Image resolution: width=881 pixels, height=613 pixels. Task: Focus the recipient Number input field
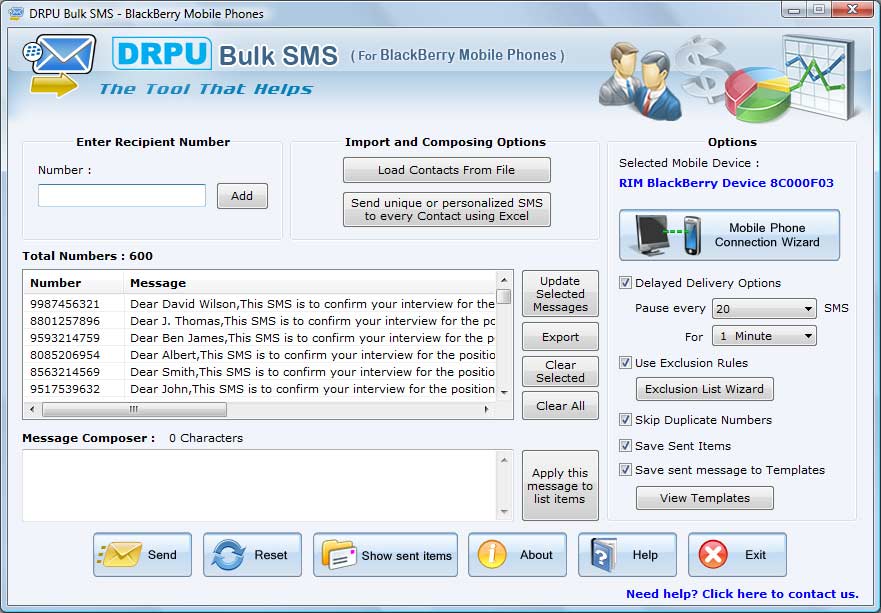tap(122, 196)
